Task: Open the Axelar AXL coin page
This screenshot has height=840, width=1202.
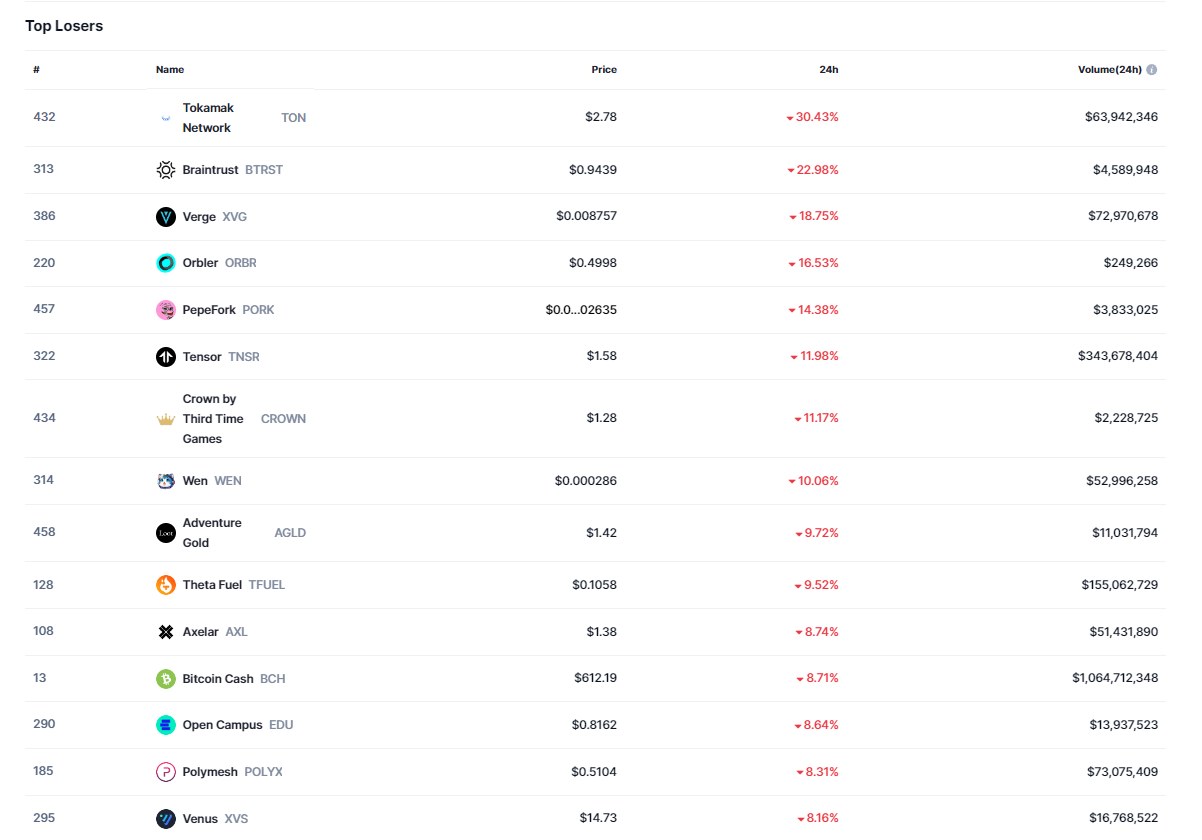Action: [x=201, y=632]
